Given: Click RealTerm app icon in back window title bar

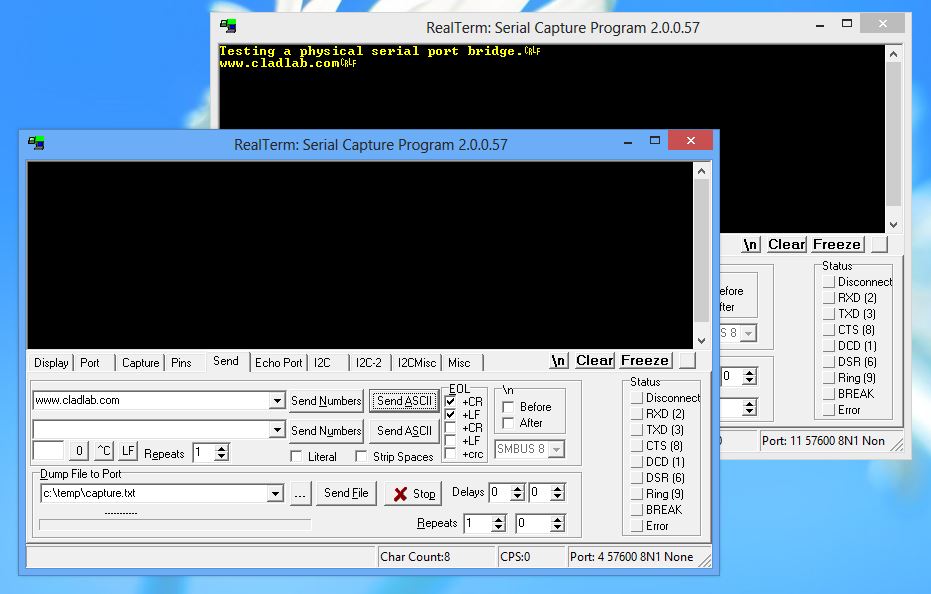Looking at the screenshot, I should tap(229, 27).
